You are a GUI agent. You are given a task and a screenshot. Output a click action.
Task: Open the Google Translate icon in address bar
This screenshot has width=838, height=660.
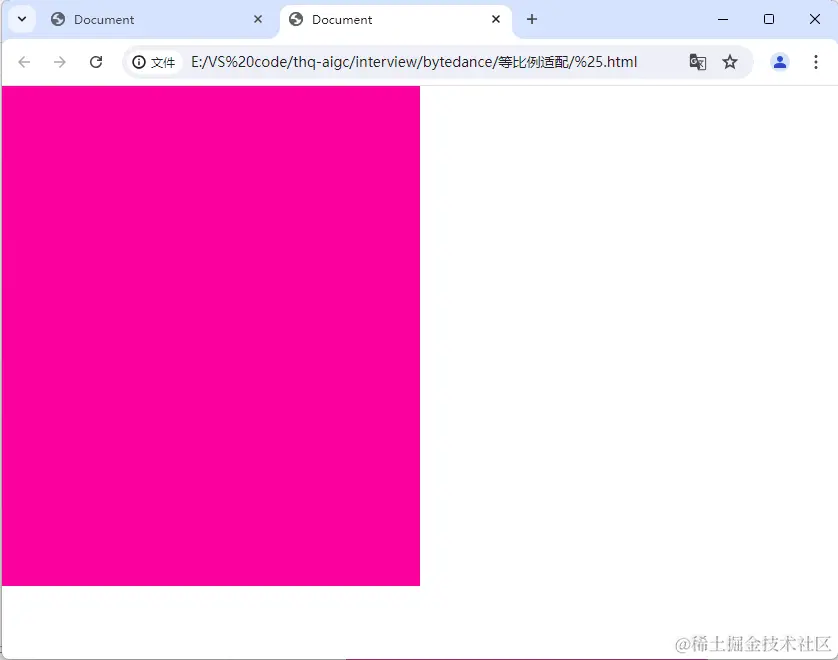tap(697, 61)
